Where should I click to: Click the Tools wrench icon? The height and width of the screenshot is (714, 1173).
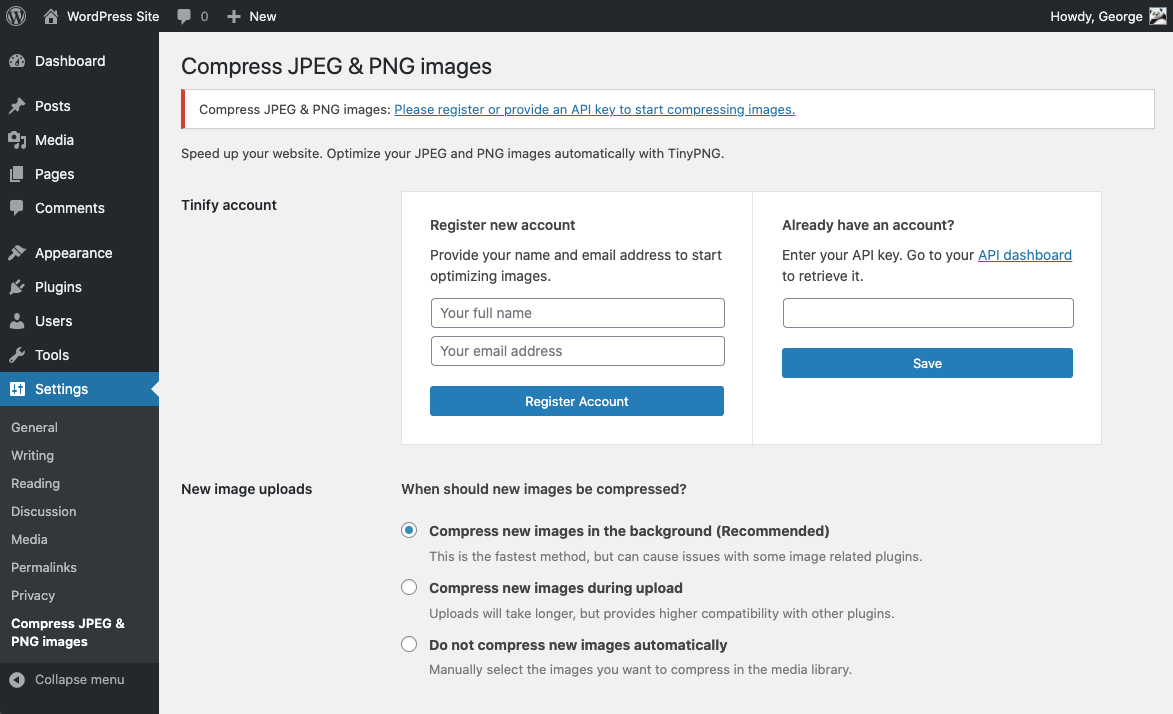tap(17, 355)
